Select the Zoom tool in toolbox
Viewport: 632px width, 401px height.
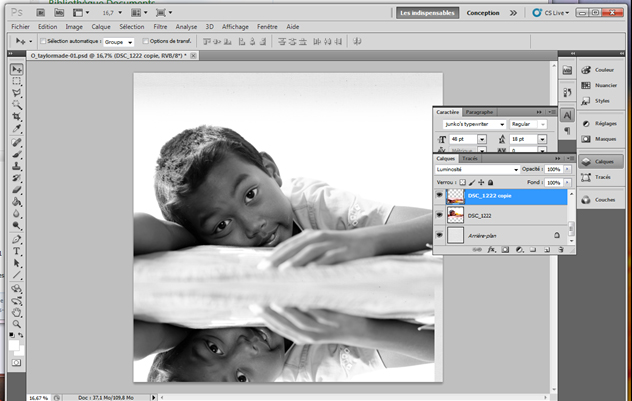click(x=17, y=324)
